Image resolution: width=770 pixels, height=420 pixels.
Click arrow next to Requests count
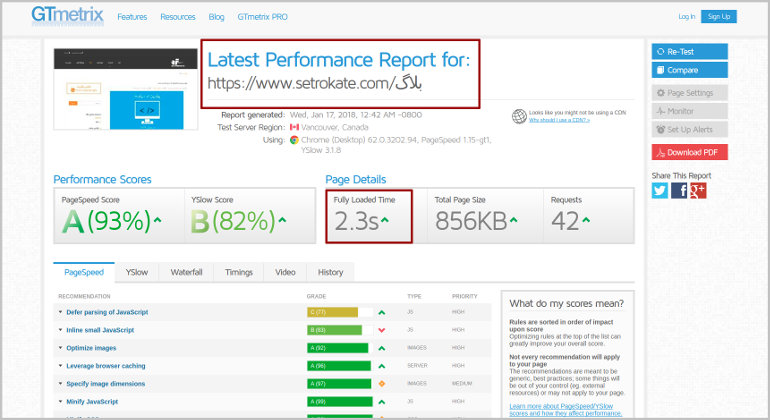(586, 220)
